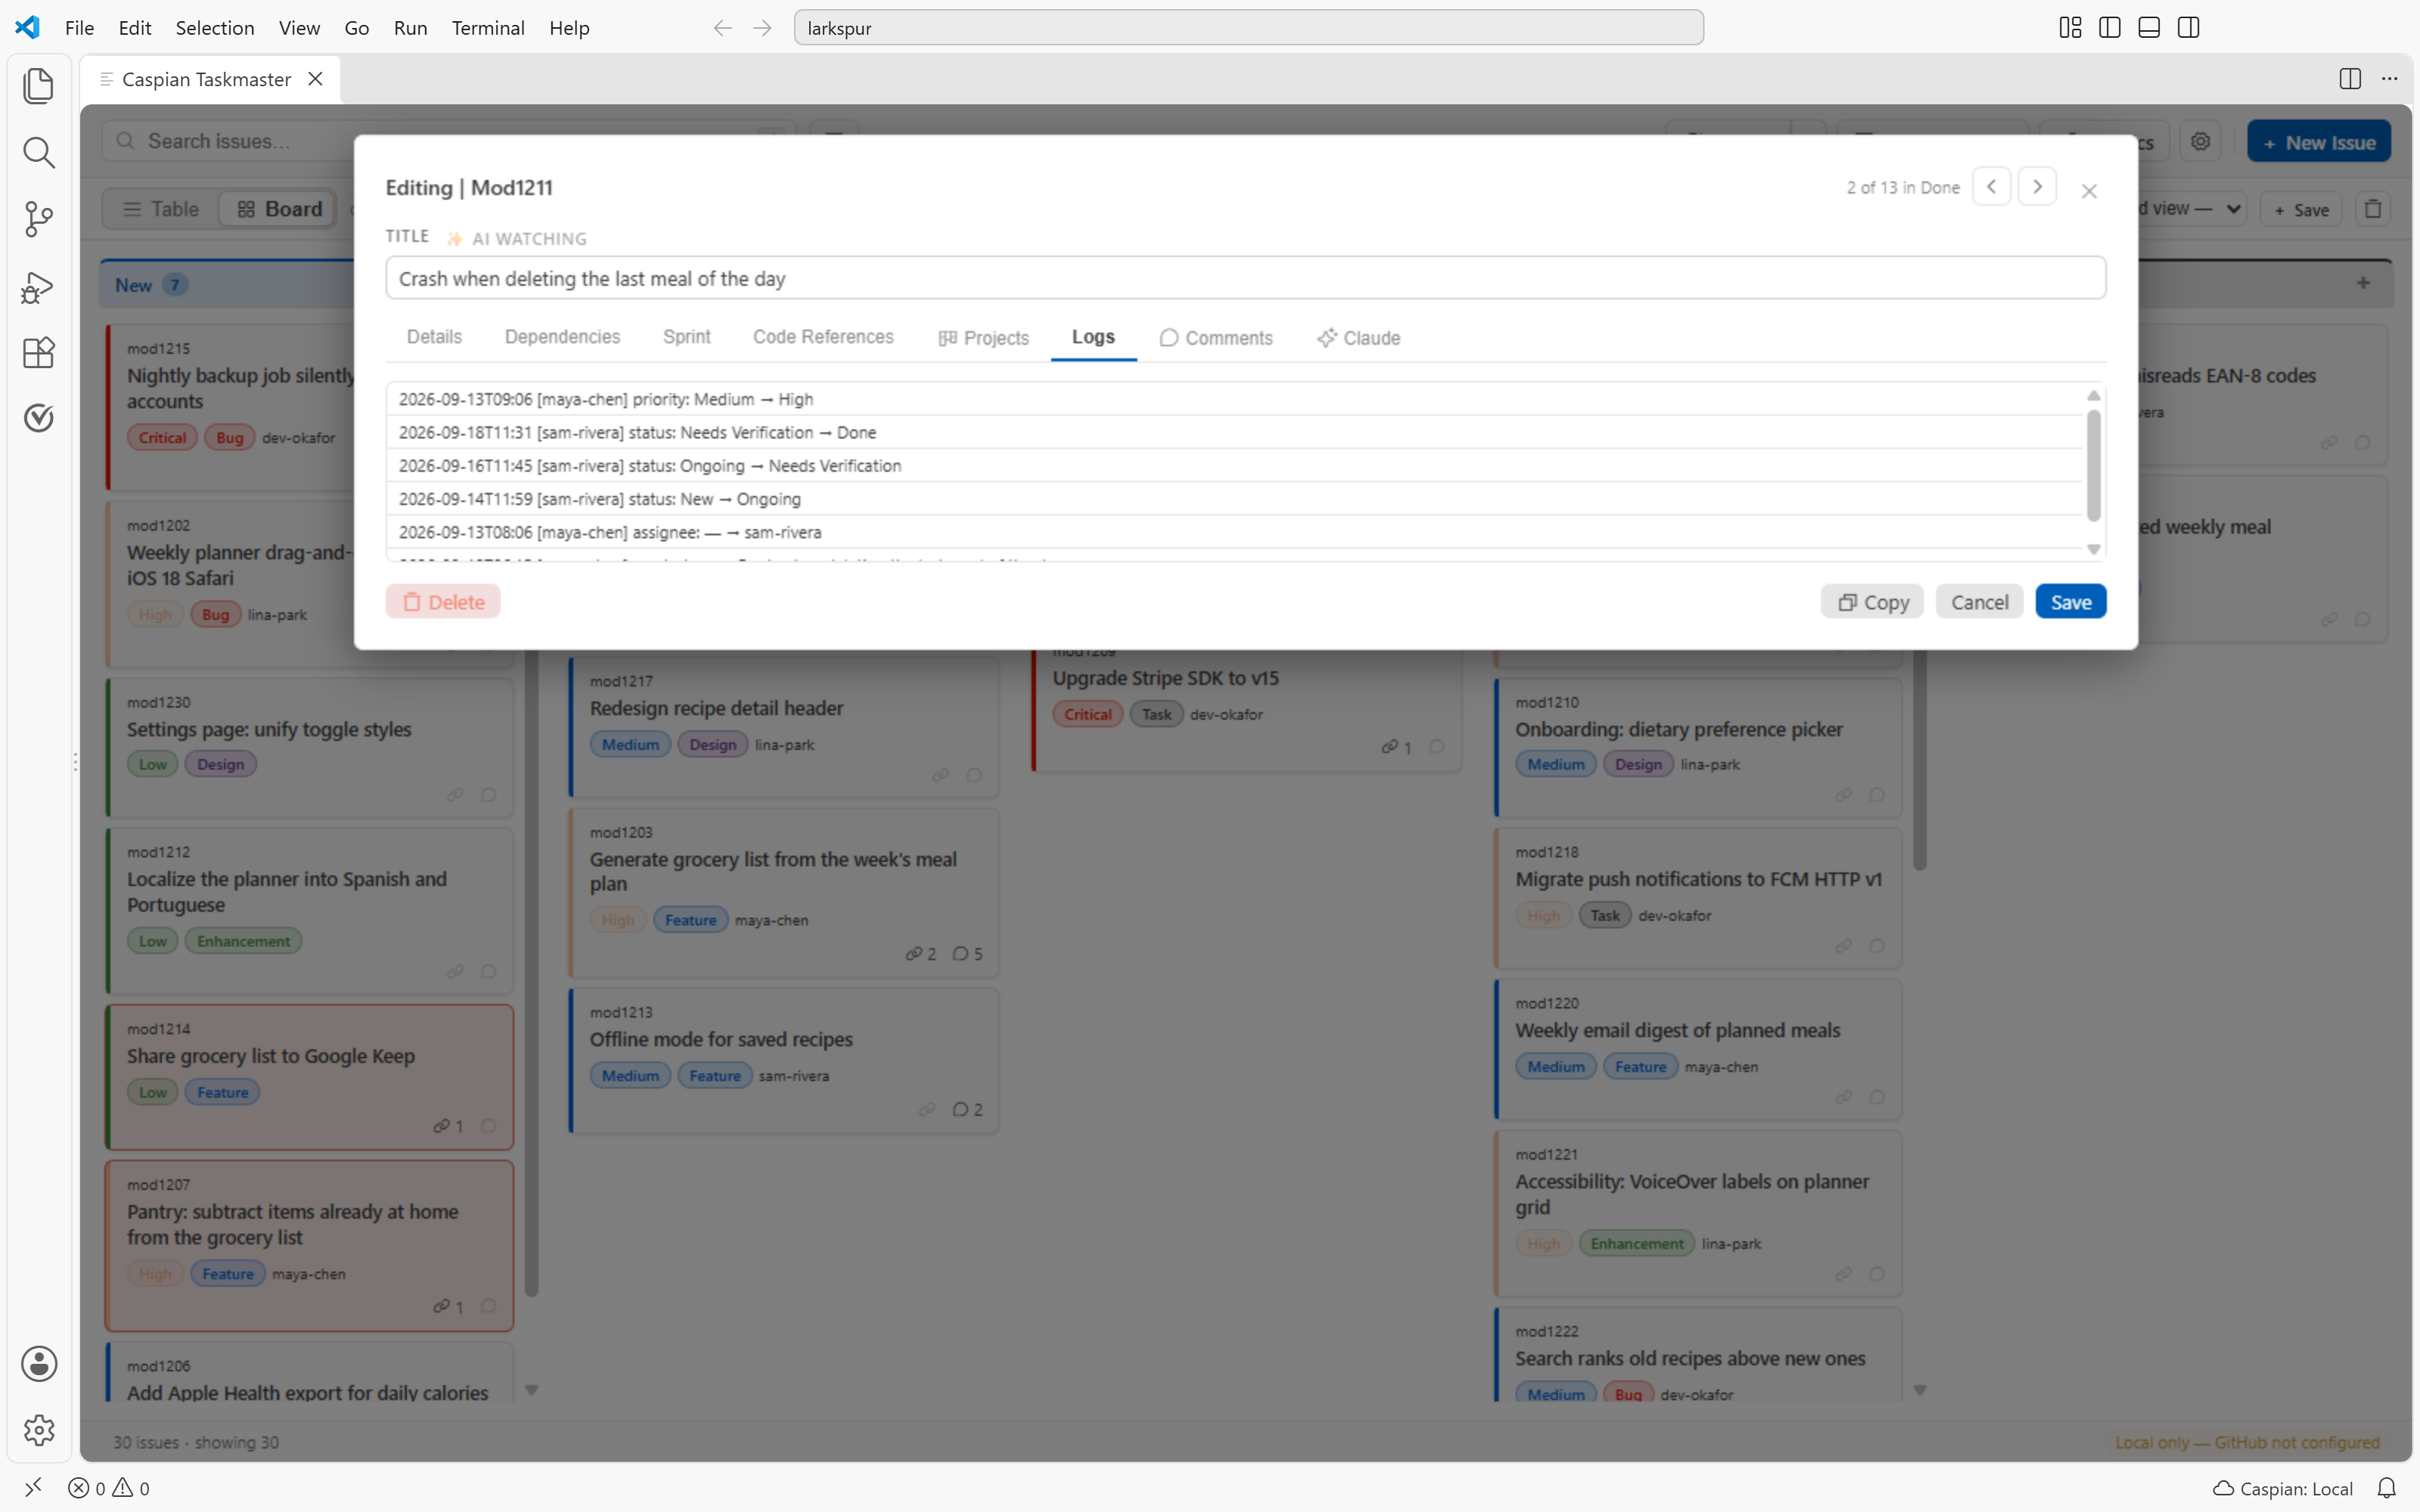The width and height of the screenshot is (2420, 1512).
Task: Open the Manage gear in the activity bar
Action: 38,1431
